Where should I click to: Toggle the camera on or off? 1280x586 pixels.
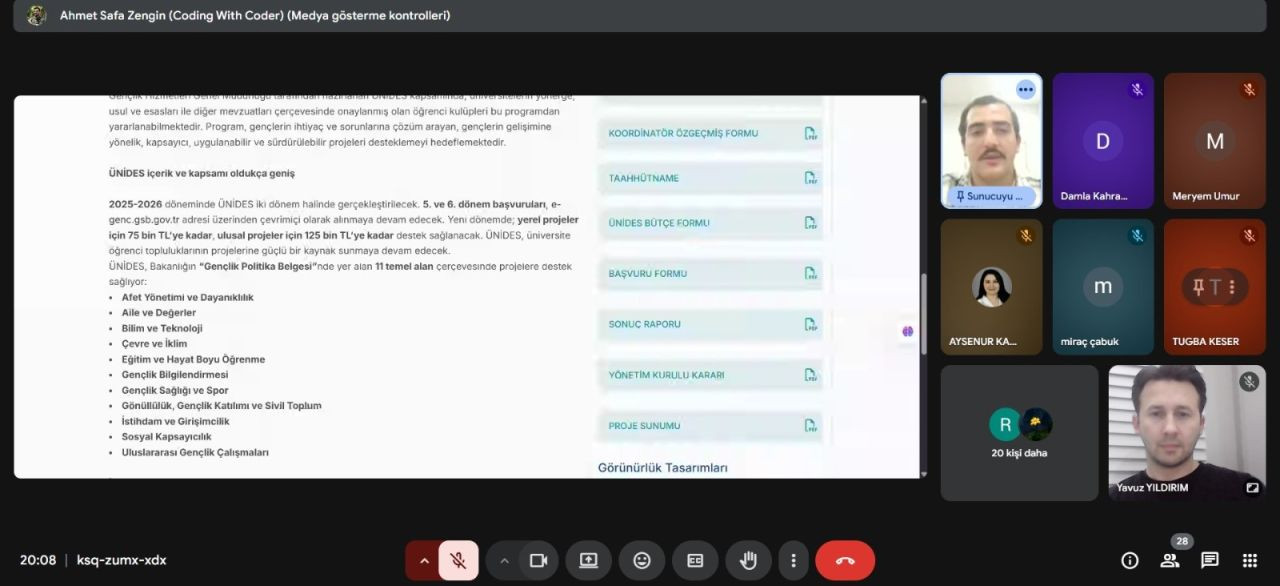point(538,561)
